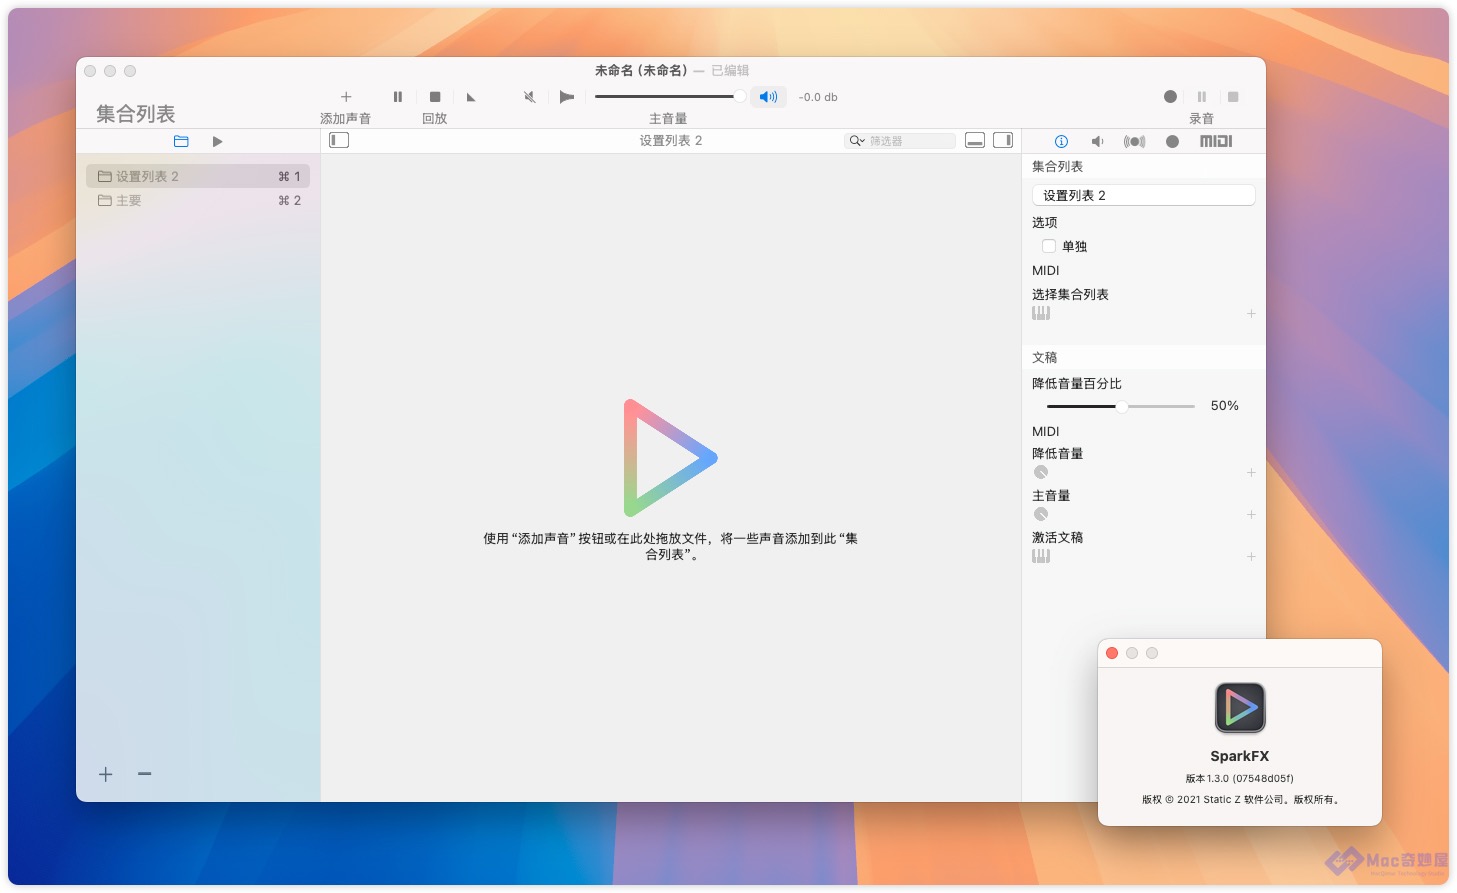Click the 集合列表 sidebar heading
1457x893 pixels.
pos(136,114)
